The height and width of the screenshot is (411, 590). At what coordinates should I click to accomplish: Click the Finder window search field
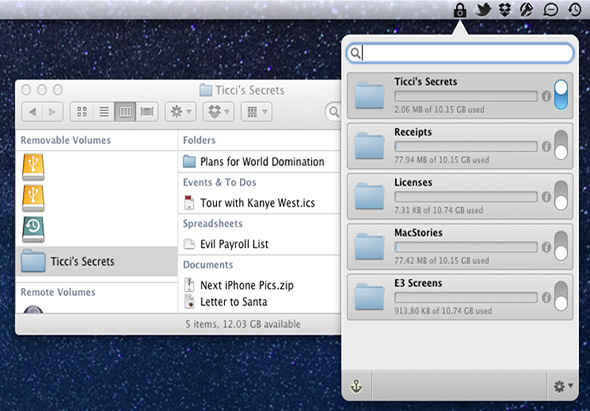333,112
